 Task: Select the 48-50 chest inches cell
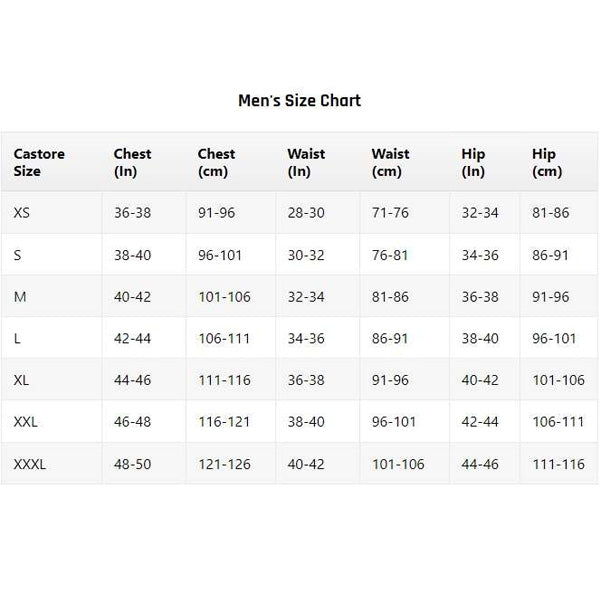coord(132,464)
